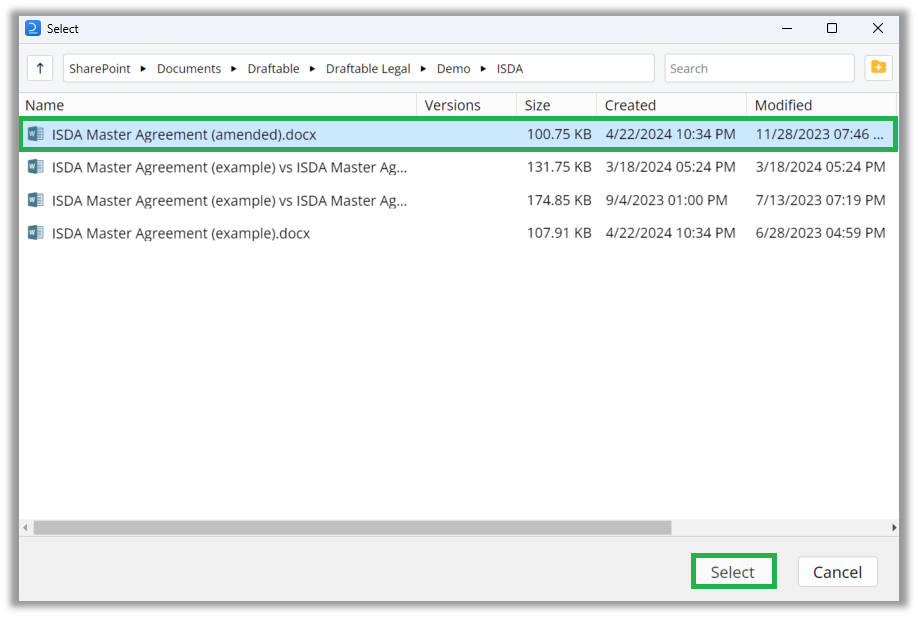The image size is (918, 617).
Task: Sort files by the Name column header
Action: pyautogui.click(x=218, y=105)
